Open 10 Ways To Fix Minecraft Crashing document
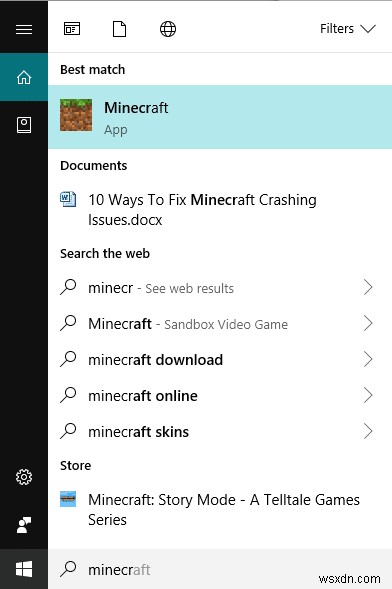The height and width of the screenshot is (589, 392). (220, 210)
